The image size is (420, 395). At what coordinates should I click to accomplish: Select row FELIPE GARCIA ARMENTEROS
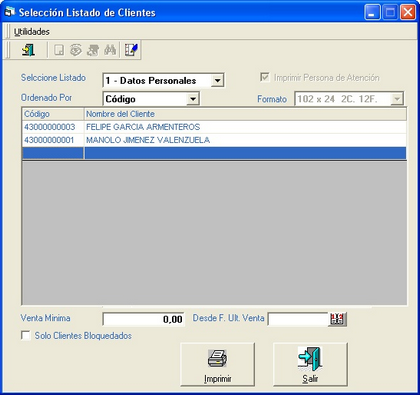pos(214,127)
